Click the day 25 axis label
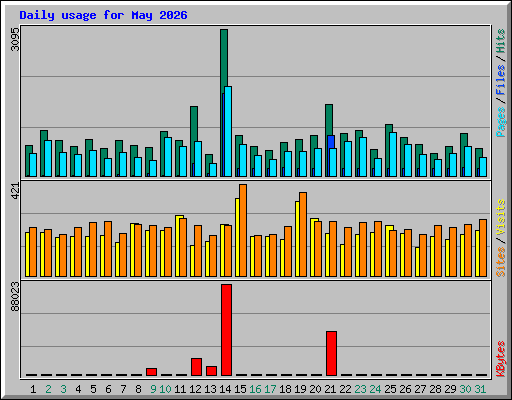Screen dimensions: 512x400 (390, 389)
